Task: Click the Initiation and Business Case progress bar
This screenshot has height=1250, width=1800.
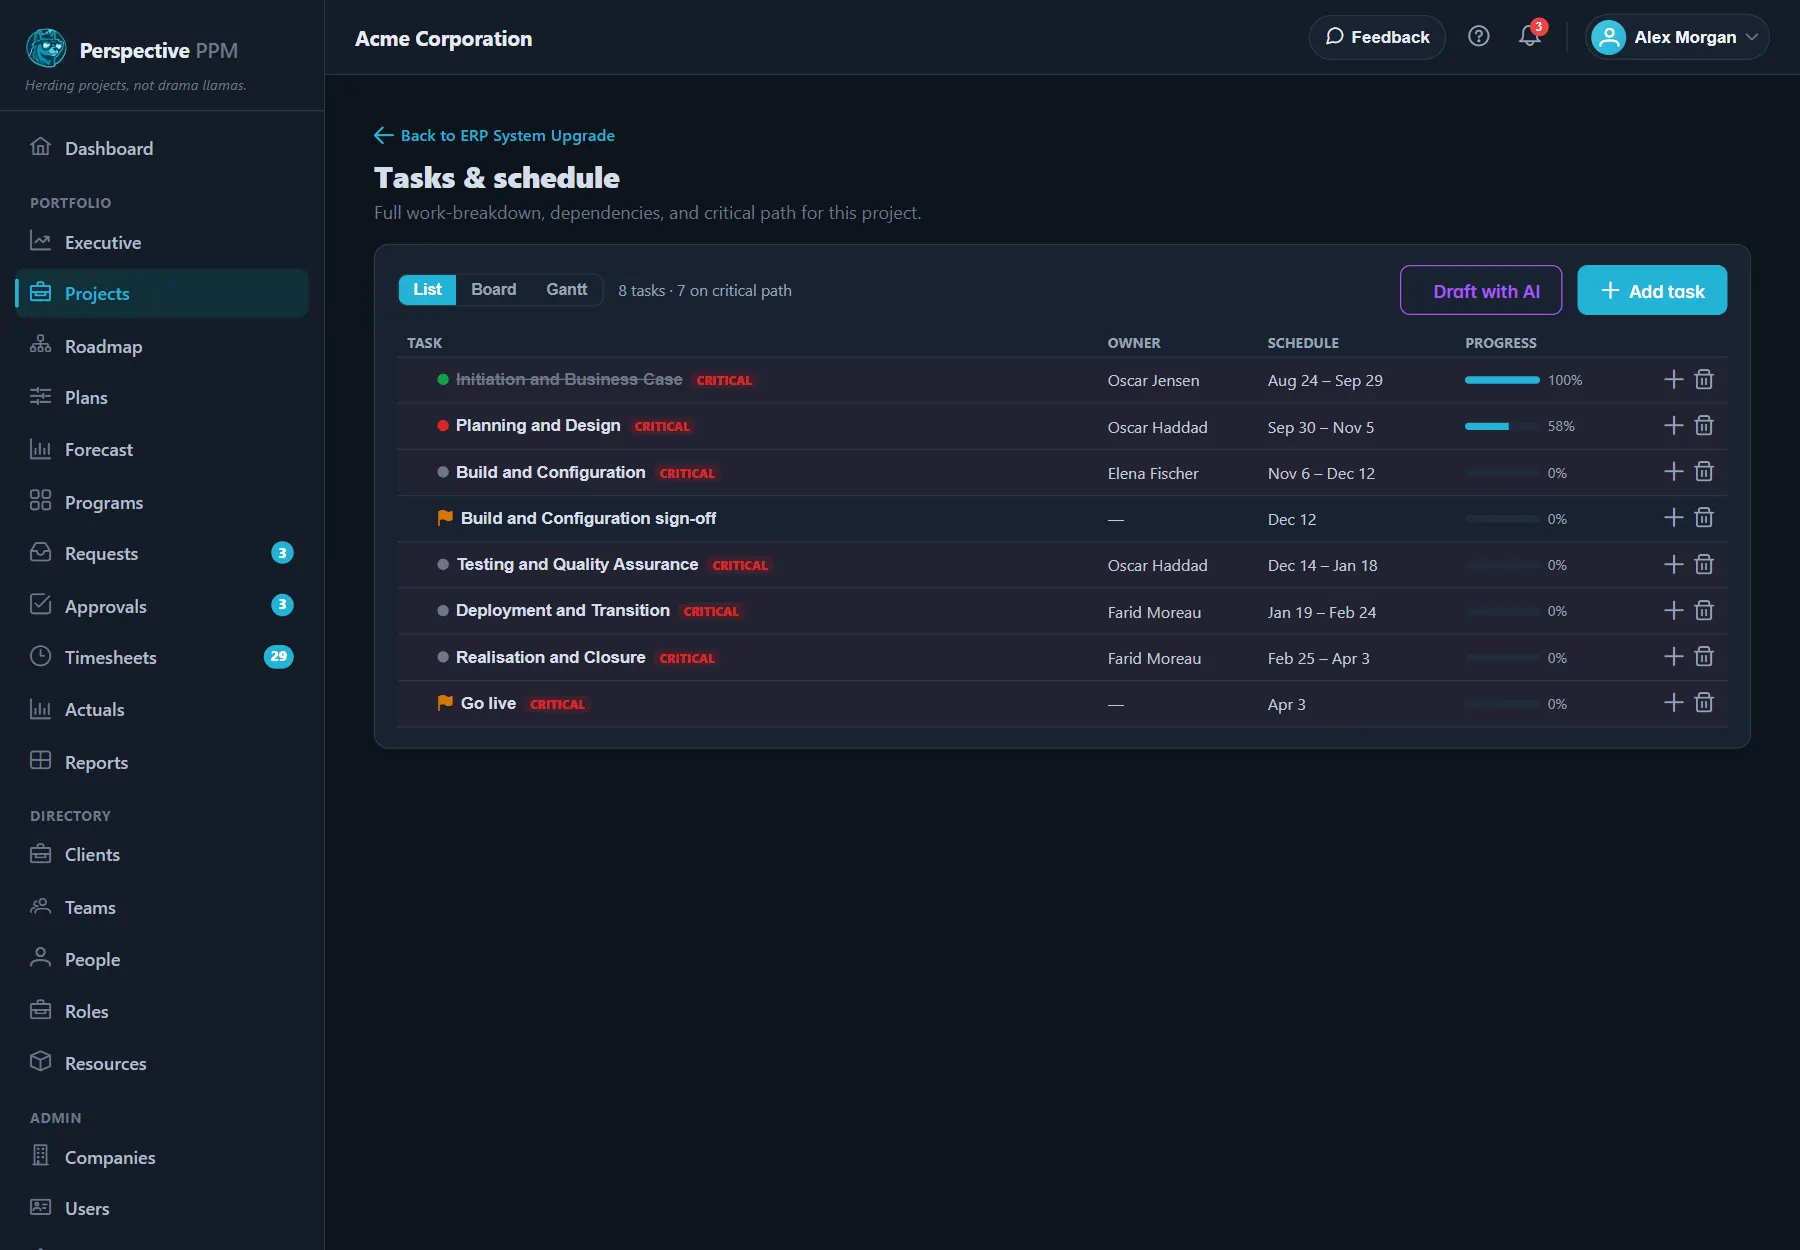Action: click(x=1502, y=380)
